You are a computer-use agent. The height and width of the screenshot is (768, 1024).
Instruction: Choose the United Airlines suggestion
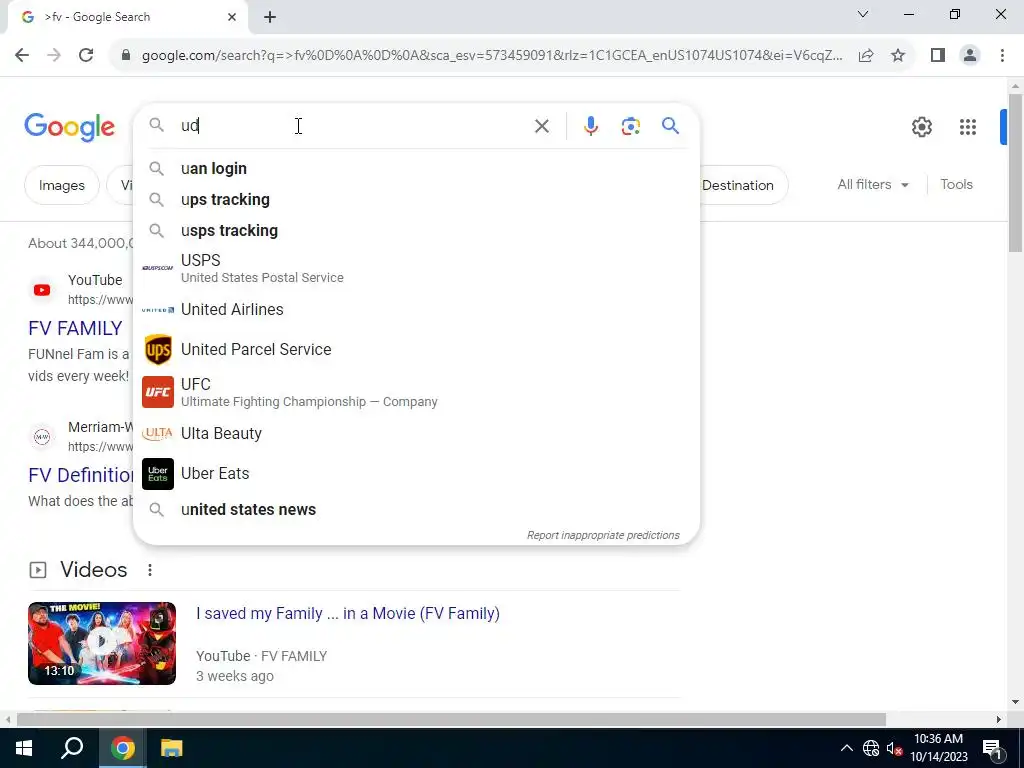[416, 310]
